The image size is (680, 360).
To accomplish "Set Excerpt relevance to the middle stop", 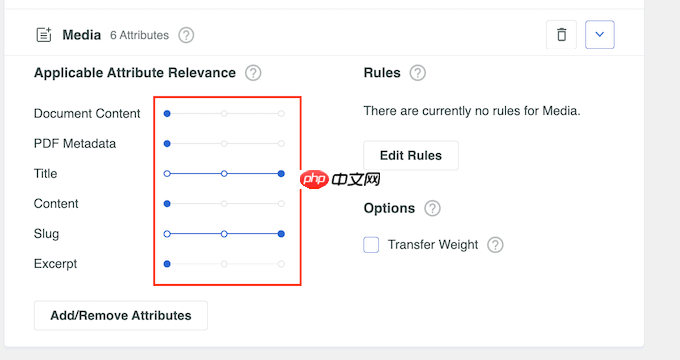I will (x=224, y=264).
